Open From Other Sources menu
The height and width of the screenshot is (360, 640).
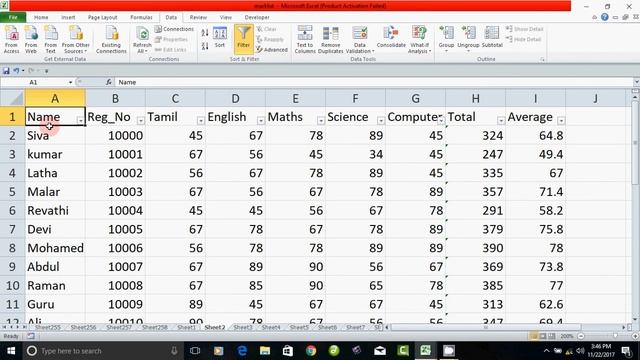[x=76, y=39]
